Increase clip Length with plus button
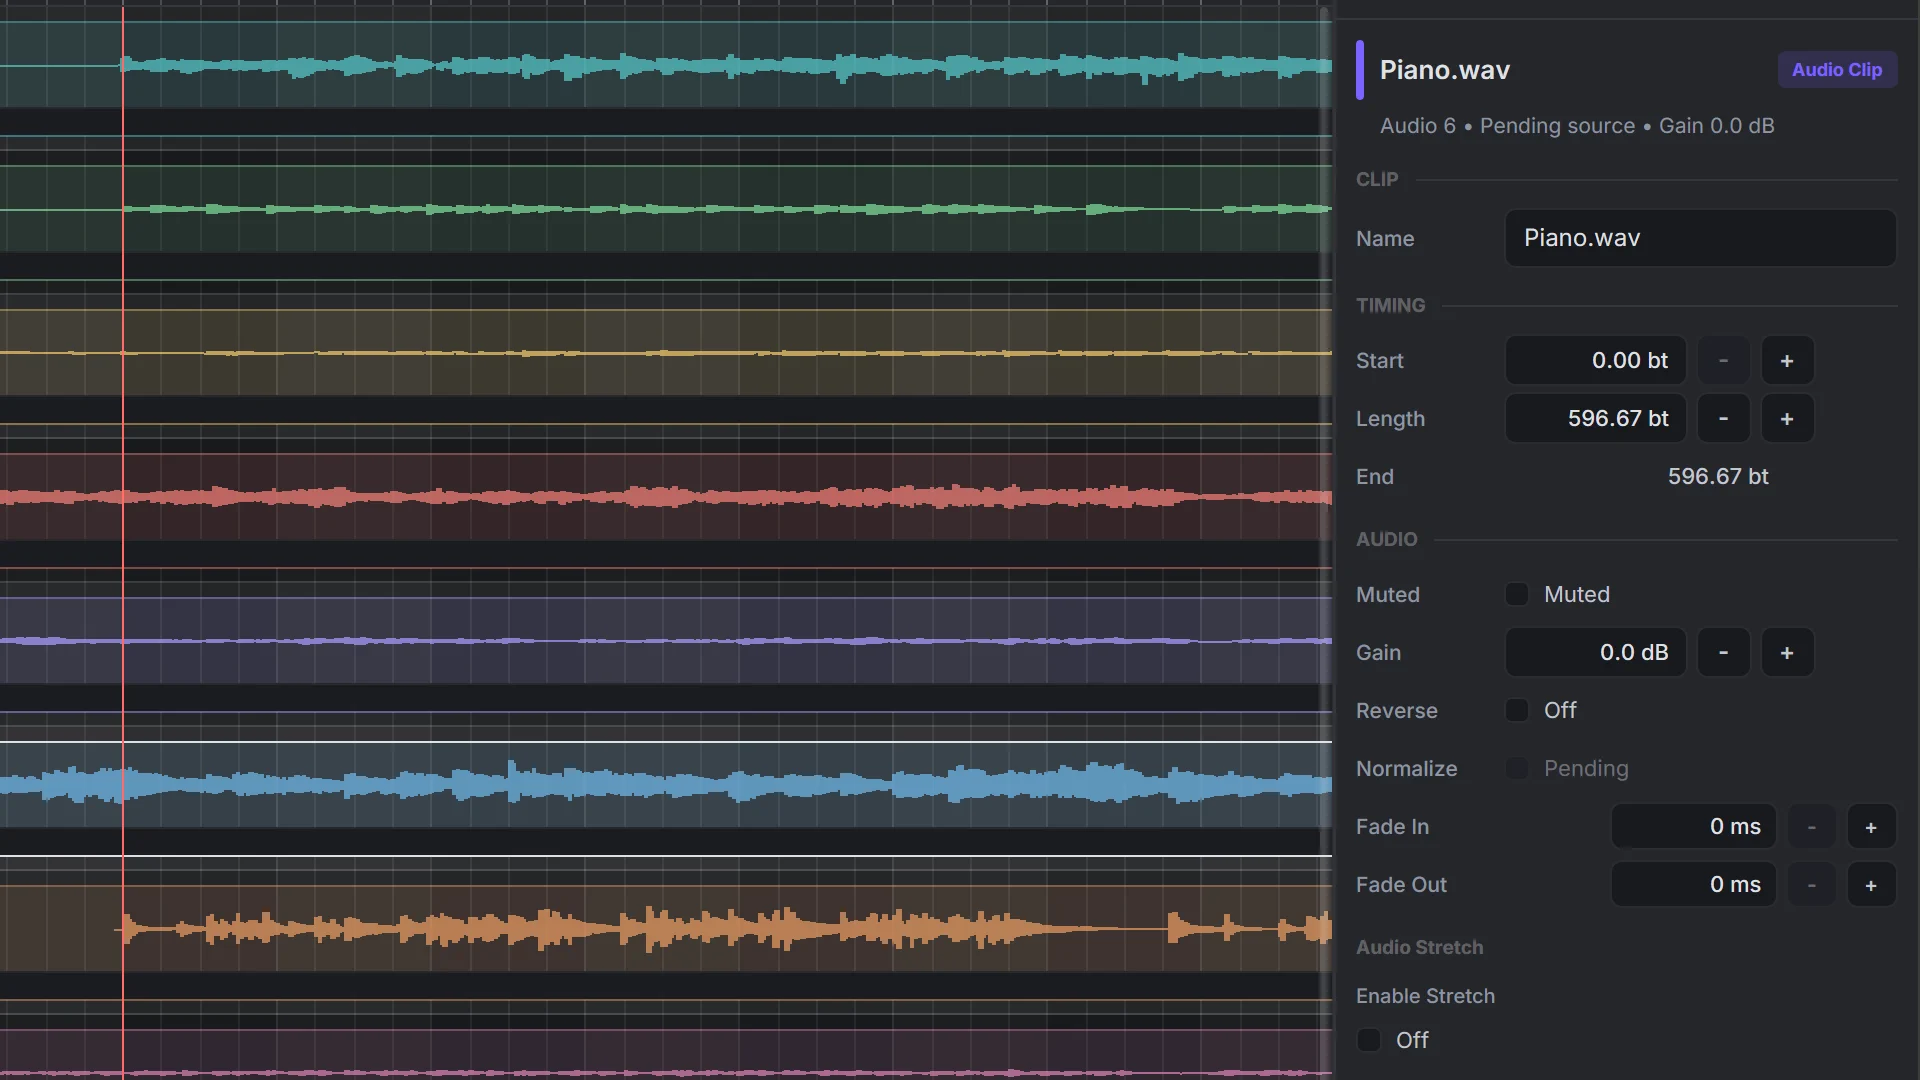Viewport: 1920px width, 1080px height. [1787, 418]
